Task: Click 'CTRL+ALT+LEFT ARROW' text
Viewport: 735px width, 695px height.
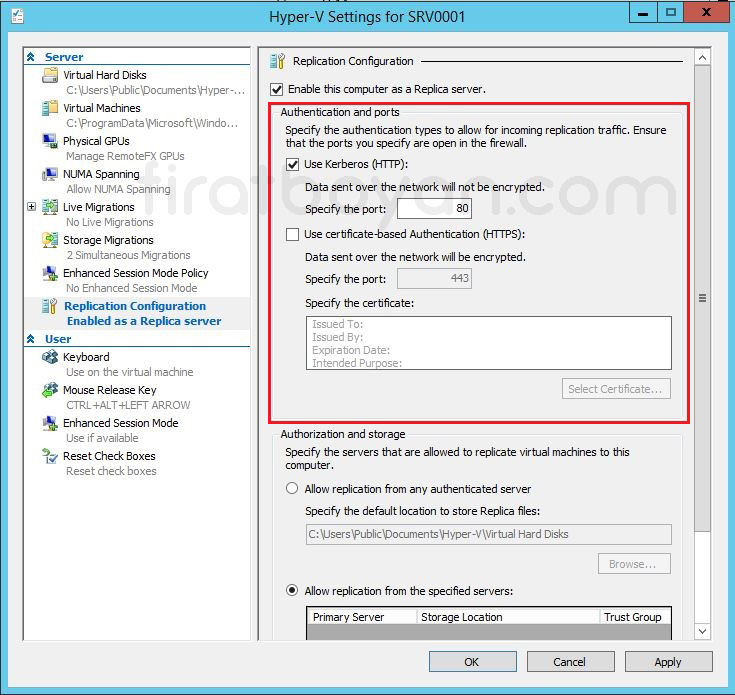Action: [128, 405]
